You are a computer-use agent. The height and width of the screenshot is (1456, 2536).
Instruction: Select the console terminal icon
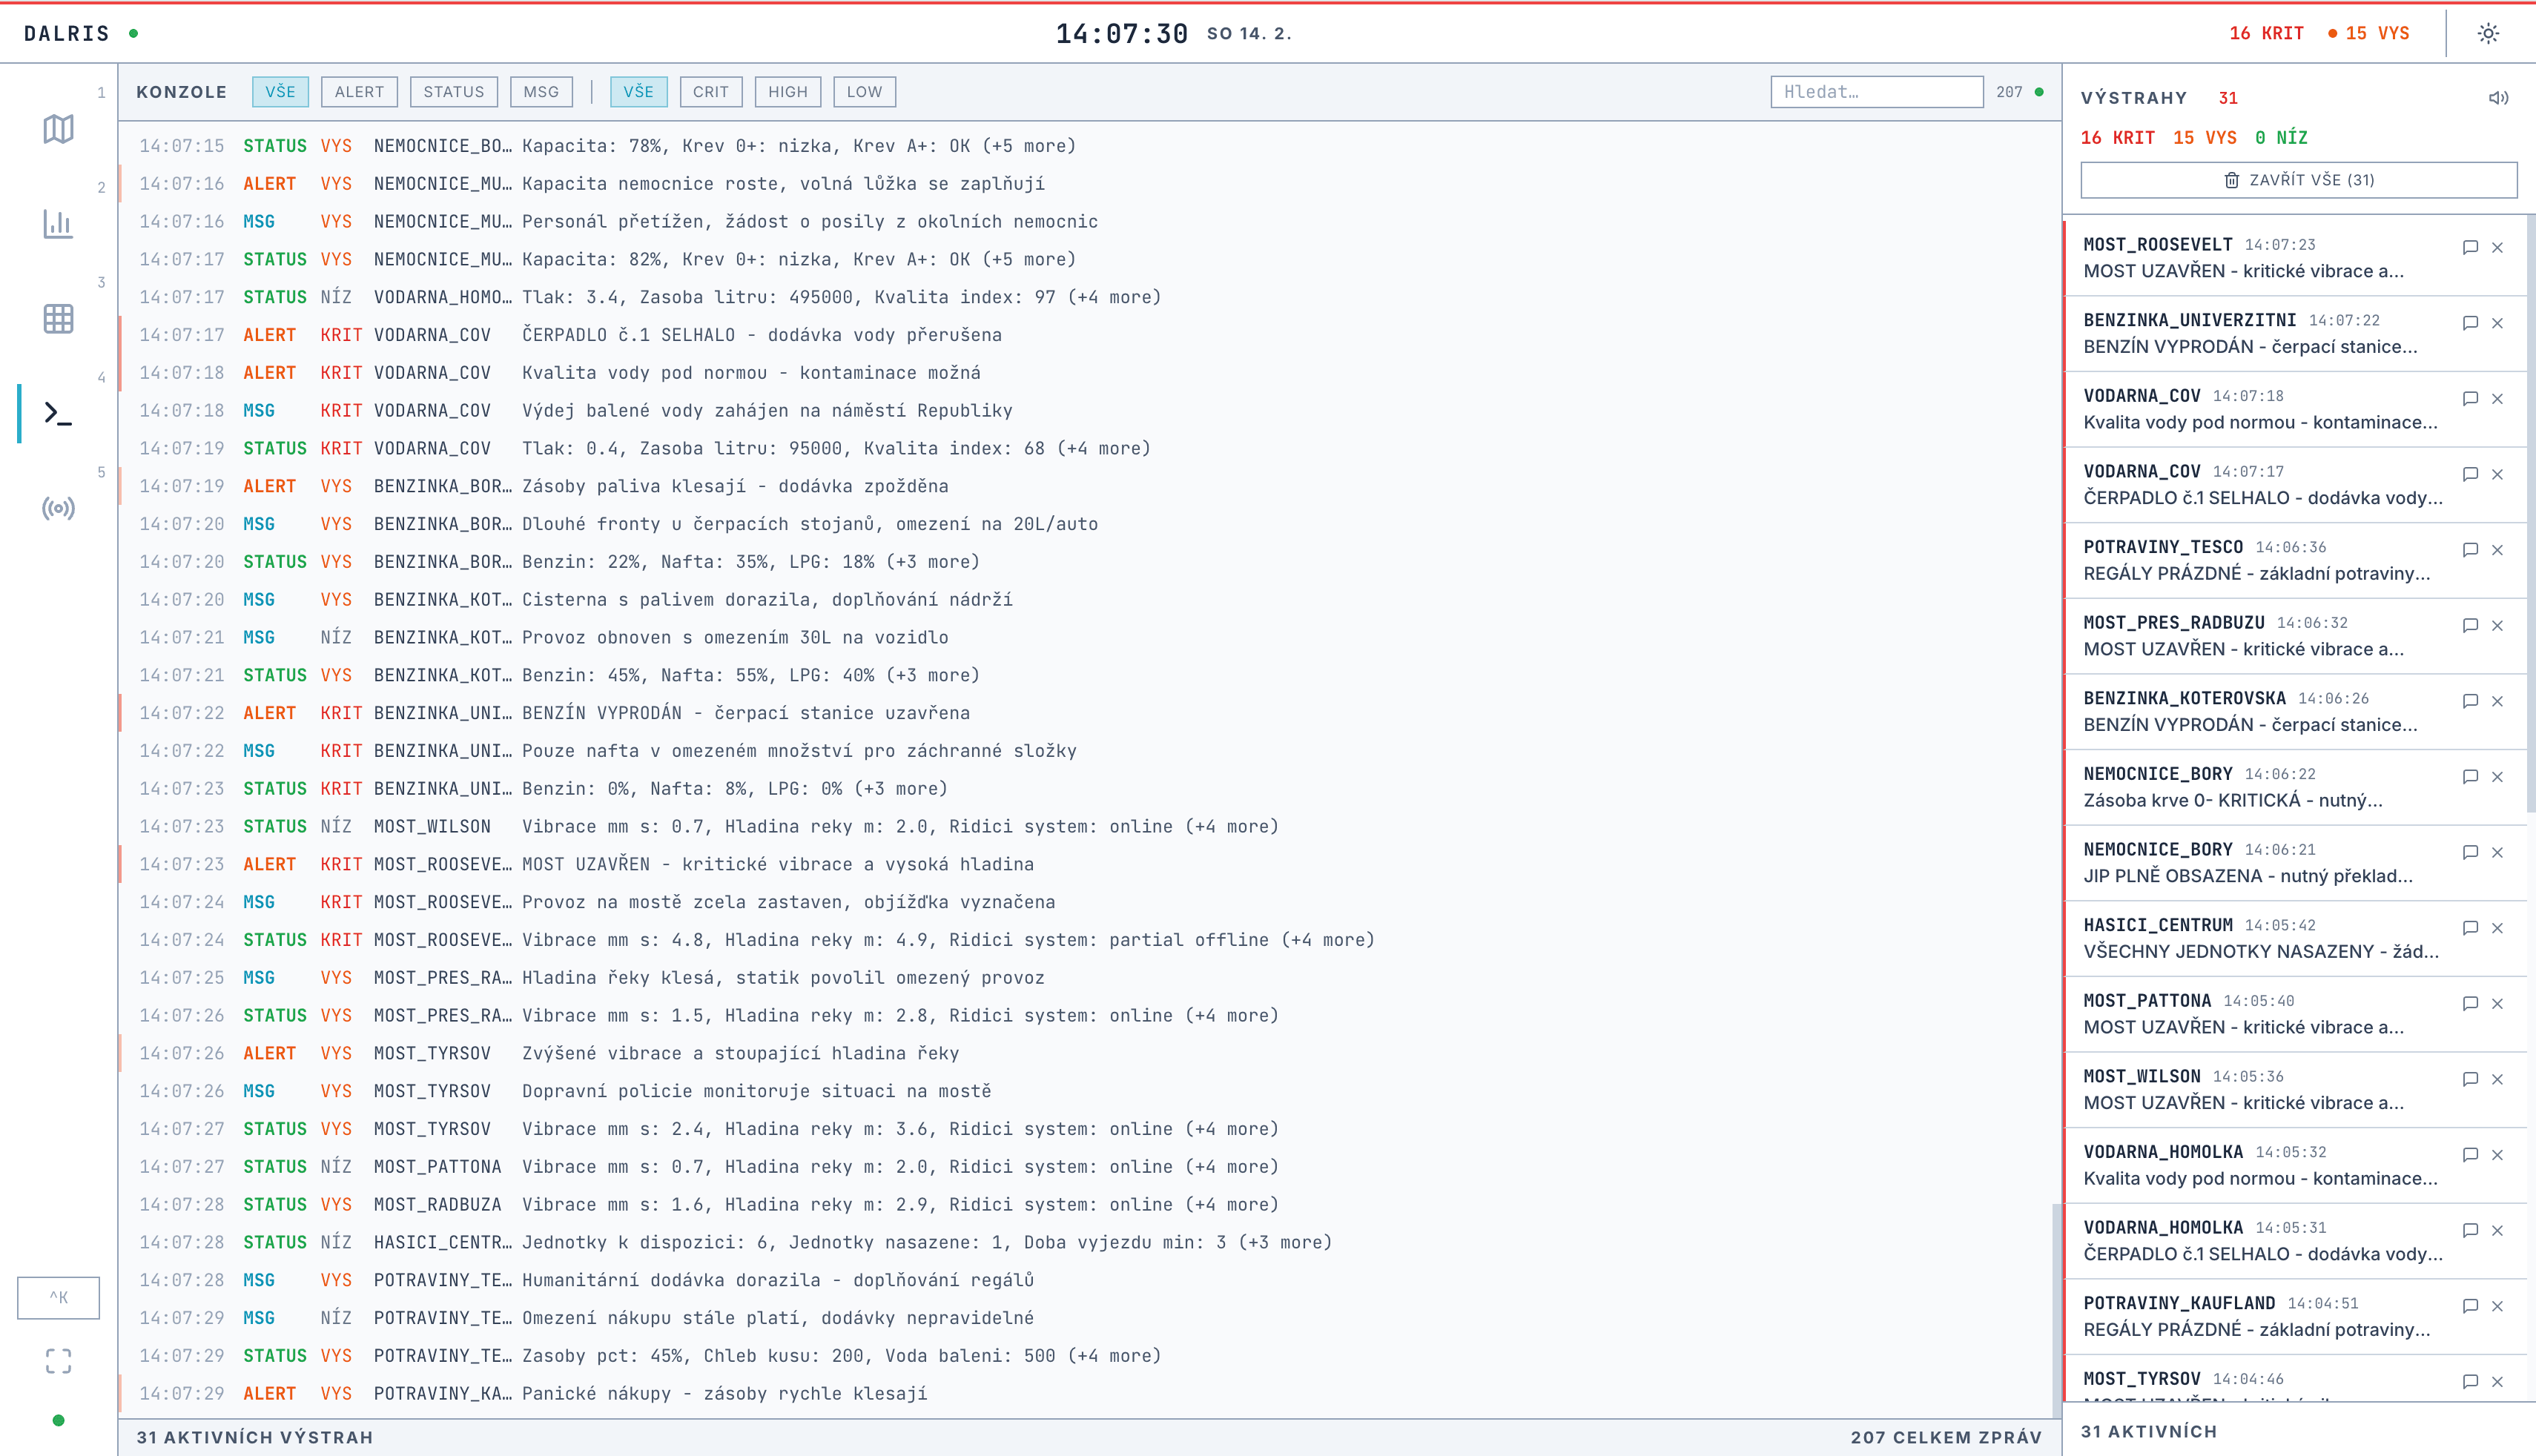(x=58, y=413)
